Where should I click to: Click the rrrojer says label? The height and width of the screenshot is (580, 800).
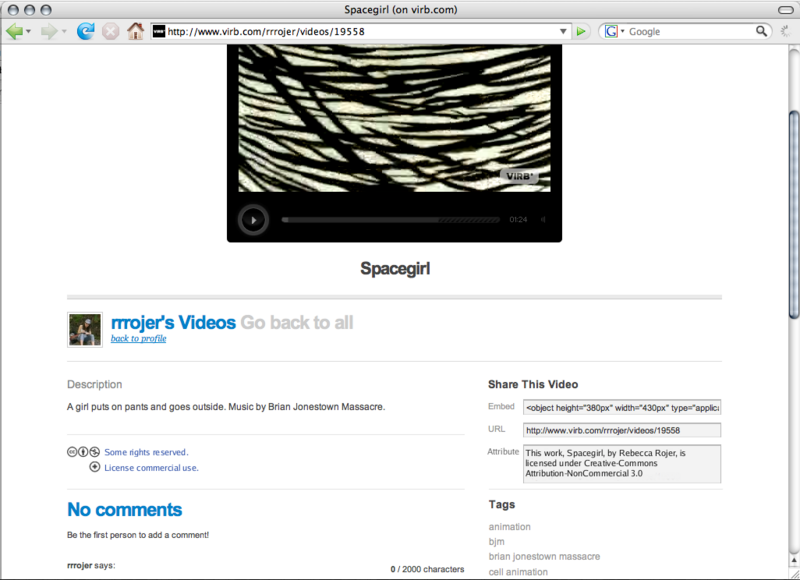[x=91, y=565]
